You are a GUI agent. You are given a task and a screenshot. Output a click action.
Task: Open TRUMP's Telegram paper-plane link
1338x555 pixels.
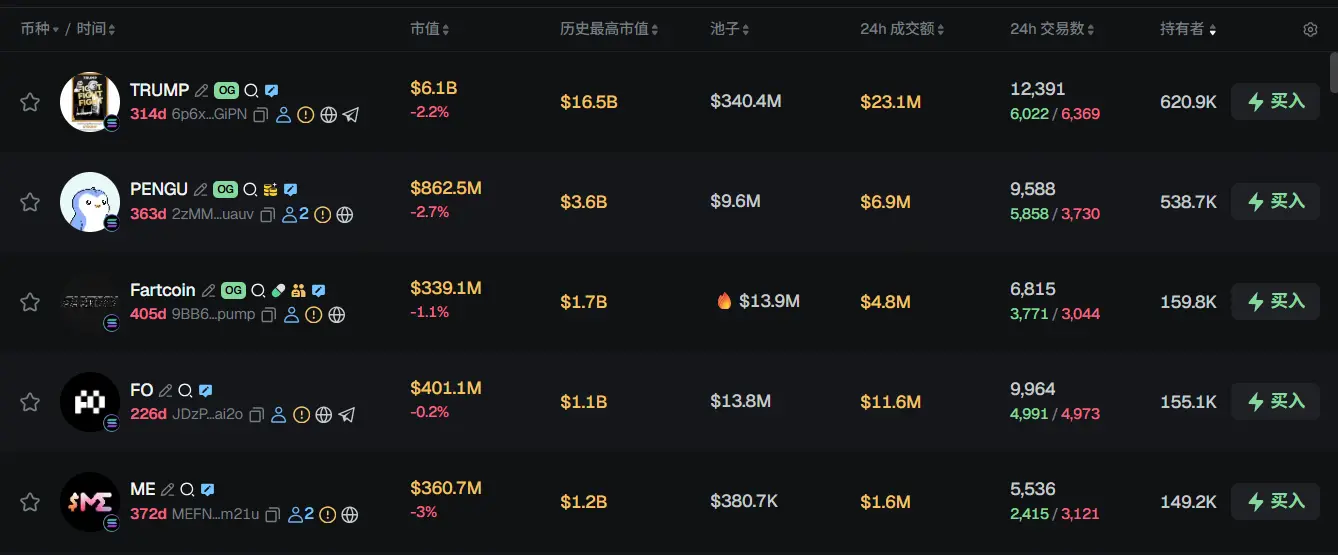point(351,115)
